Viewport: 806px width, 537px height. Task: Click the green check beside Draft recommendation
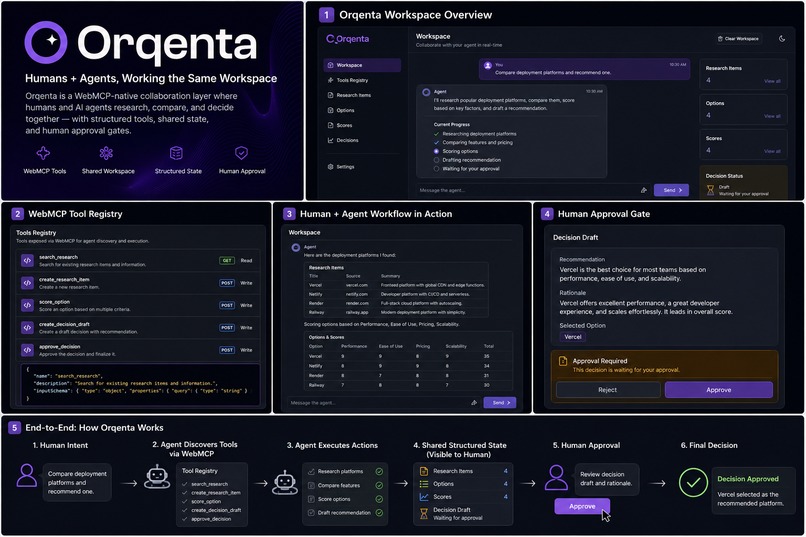pyautogui.click(x=379, y=513)
